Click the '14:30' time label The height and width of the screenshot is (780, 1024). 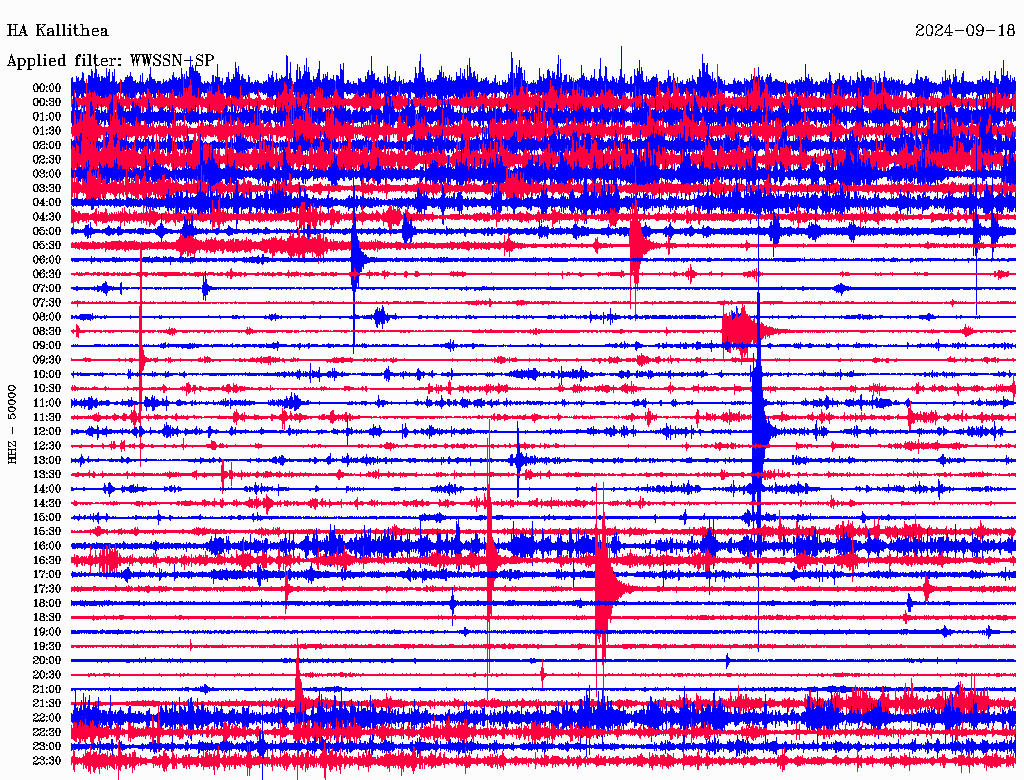point(47,503)
